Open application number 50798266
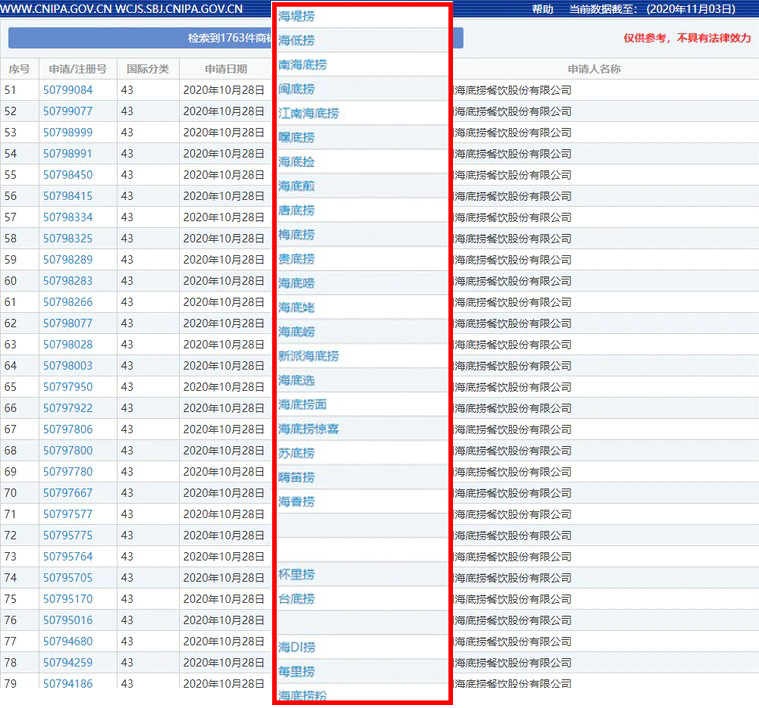759x708 pixels. pyautogui.click(x=68, y=302)
